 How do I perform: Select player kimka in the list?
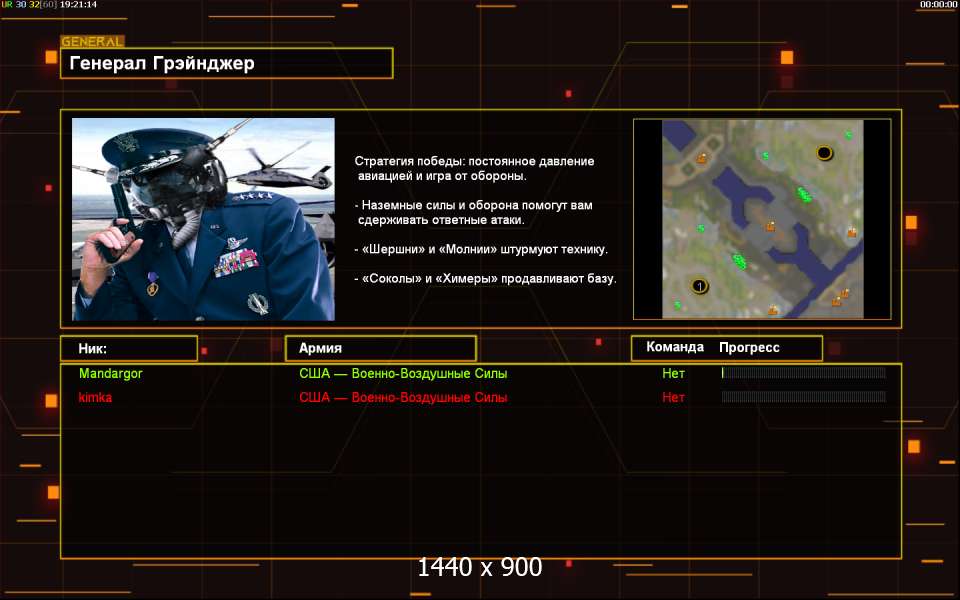(x=96, y=398)
